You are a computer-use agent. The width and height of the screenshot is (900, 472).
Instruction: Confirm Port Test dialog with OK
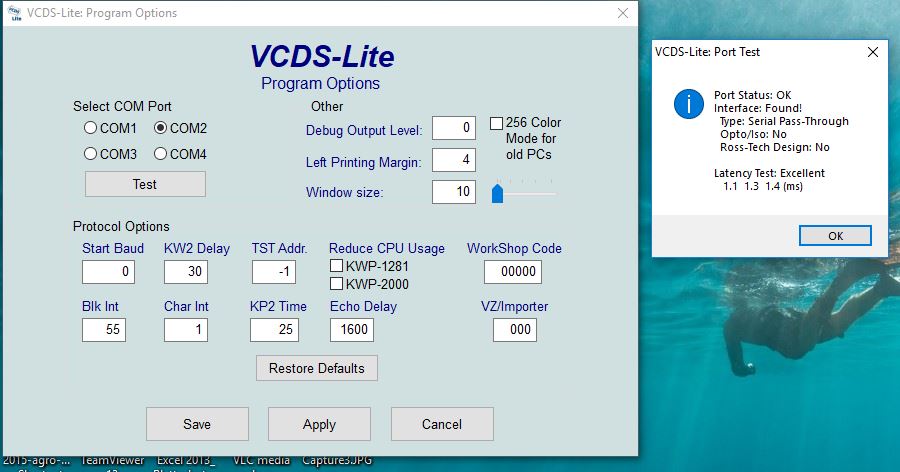point(835,236)
